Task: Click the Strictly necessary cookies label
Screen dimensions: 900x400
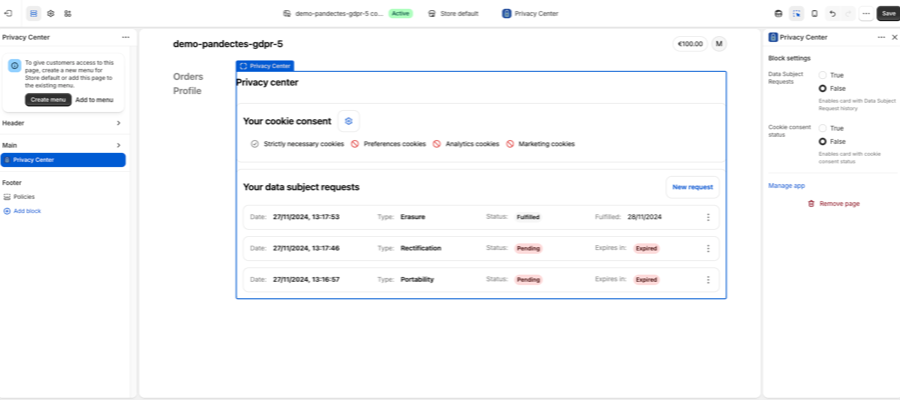Action: click(x=304, y=144)
